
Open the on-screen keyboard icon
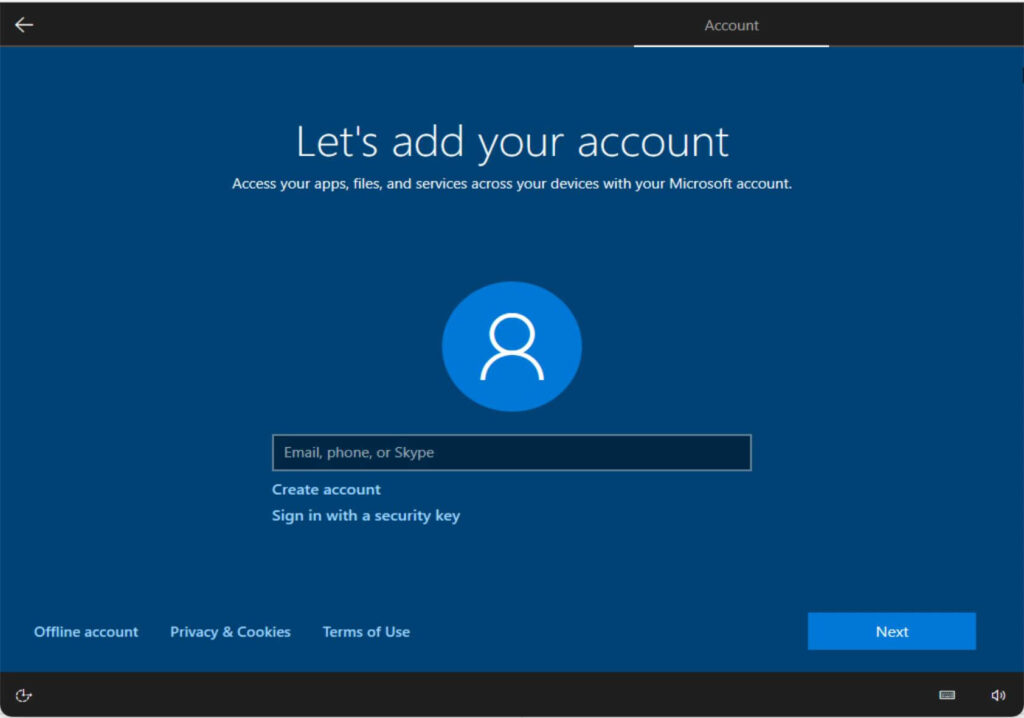(947, 695)
